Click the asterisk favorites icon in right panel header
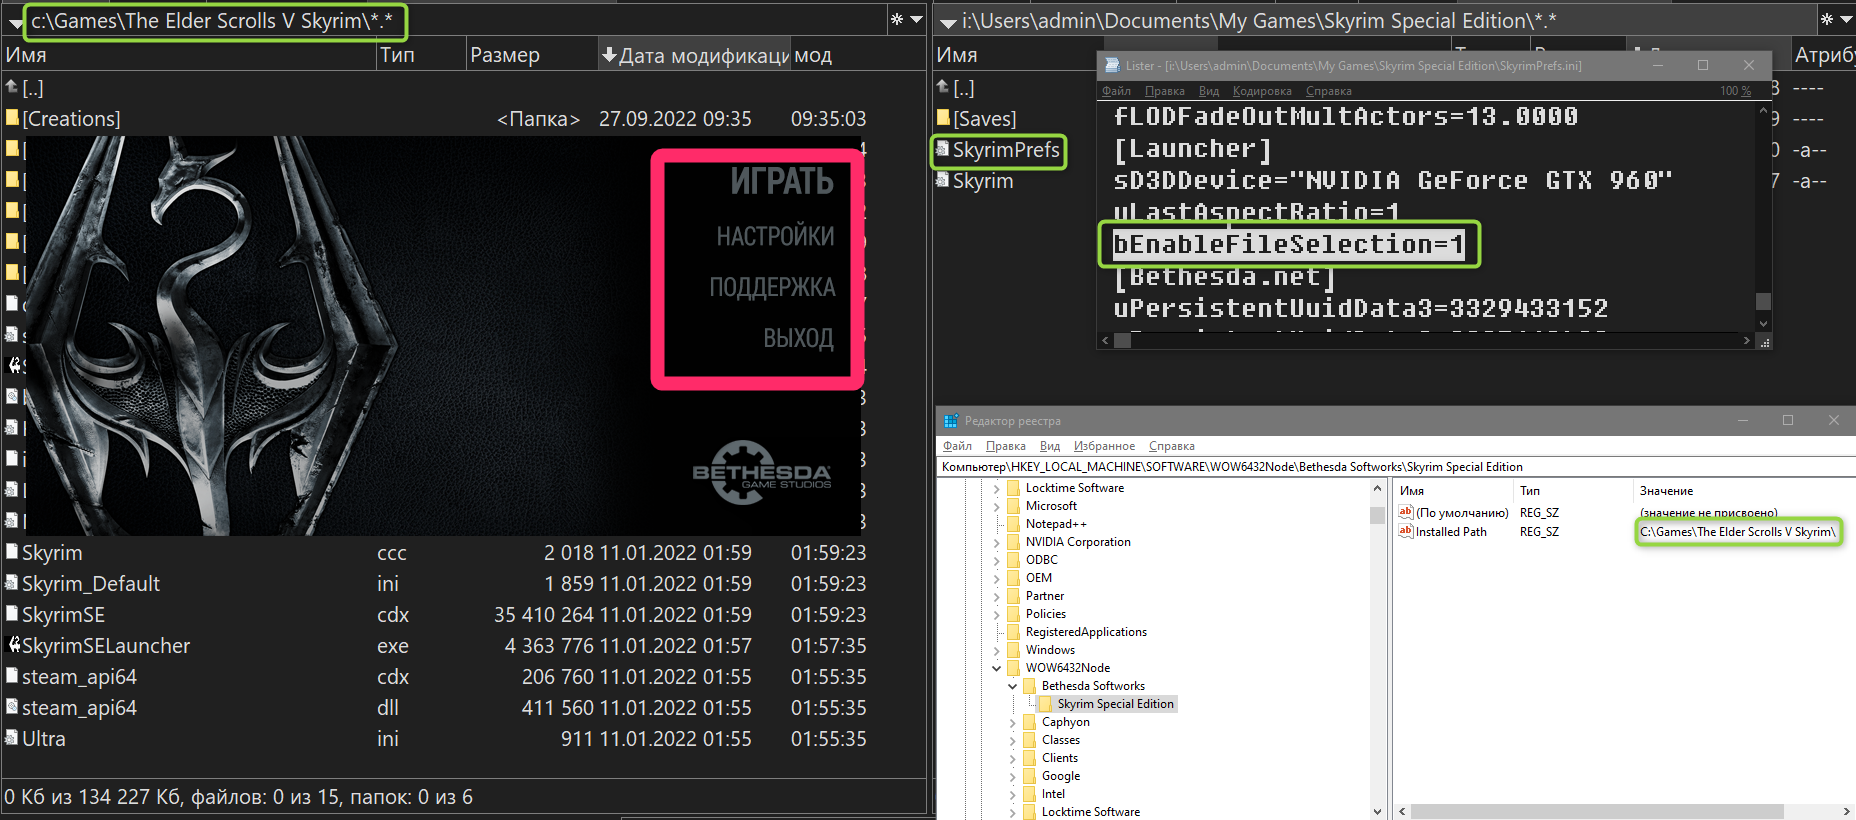Viewport: 1856px width, 820px height. [1827, 19]
